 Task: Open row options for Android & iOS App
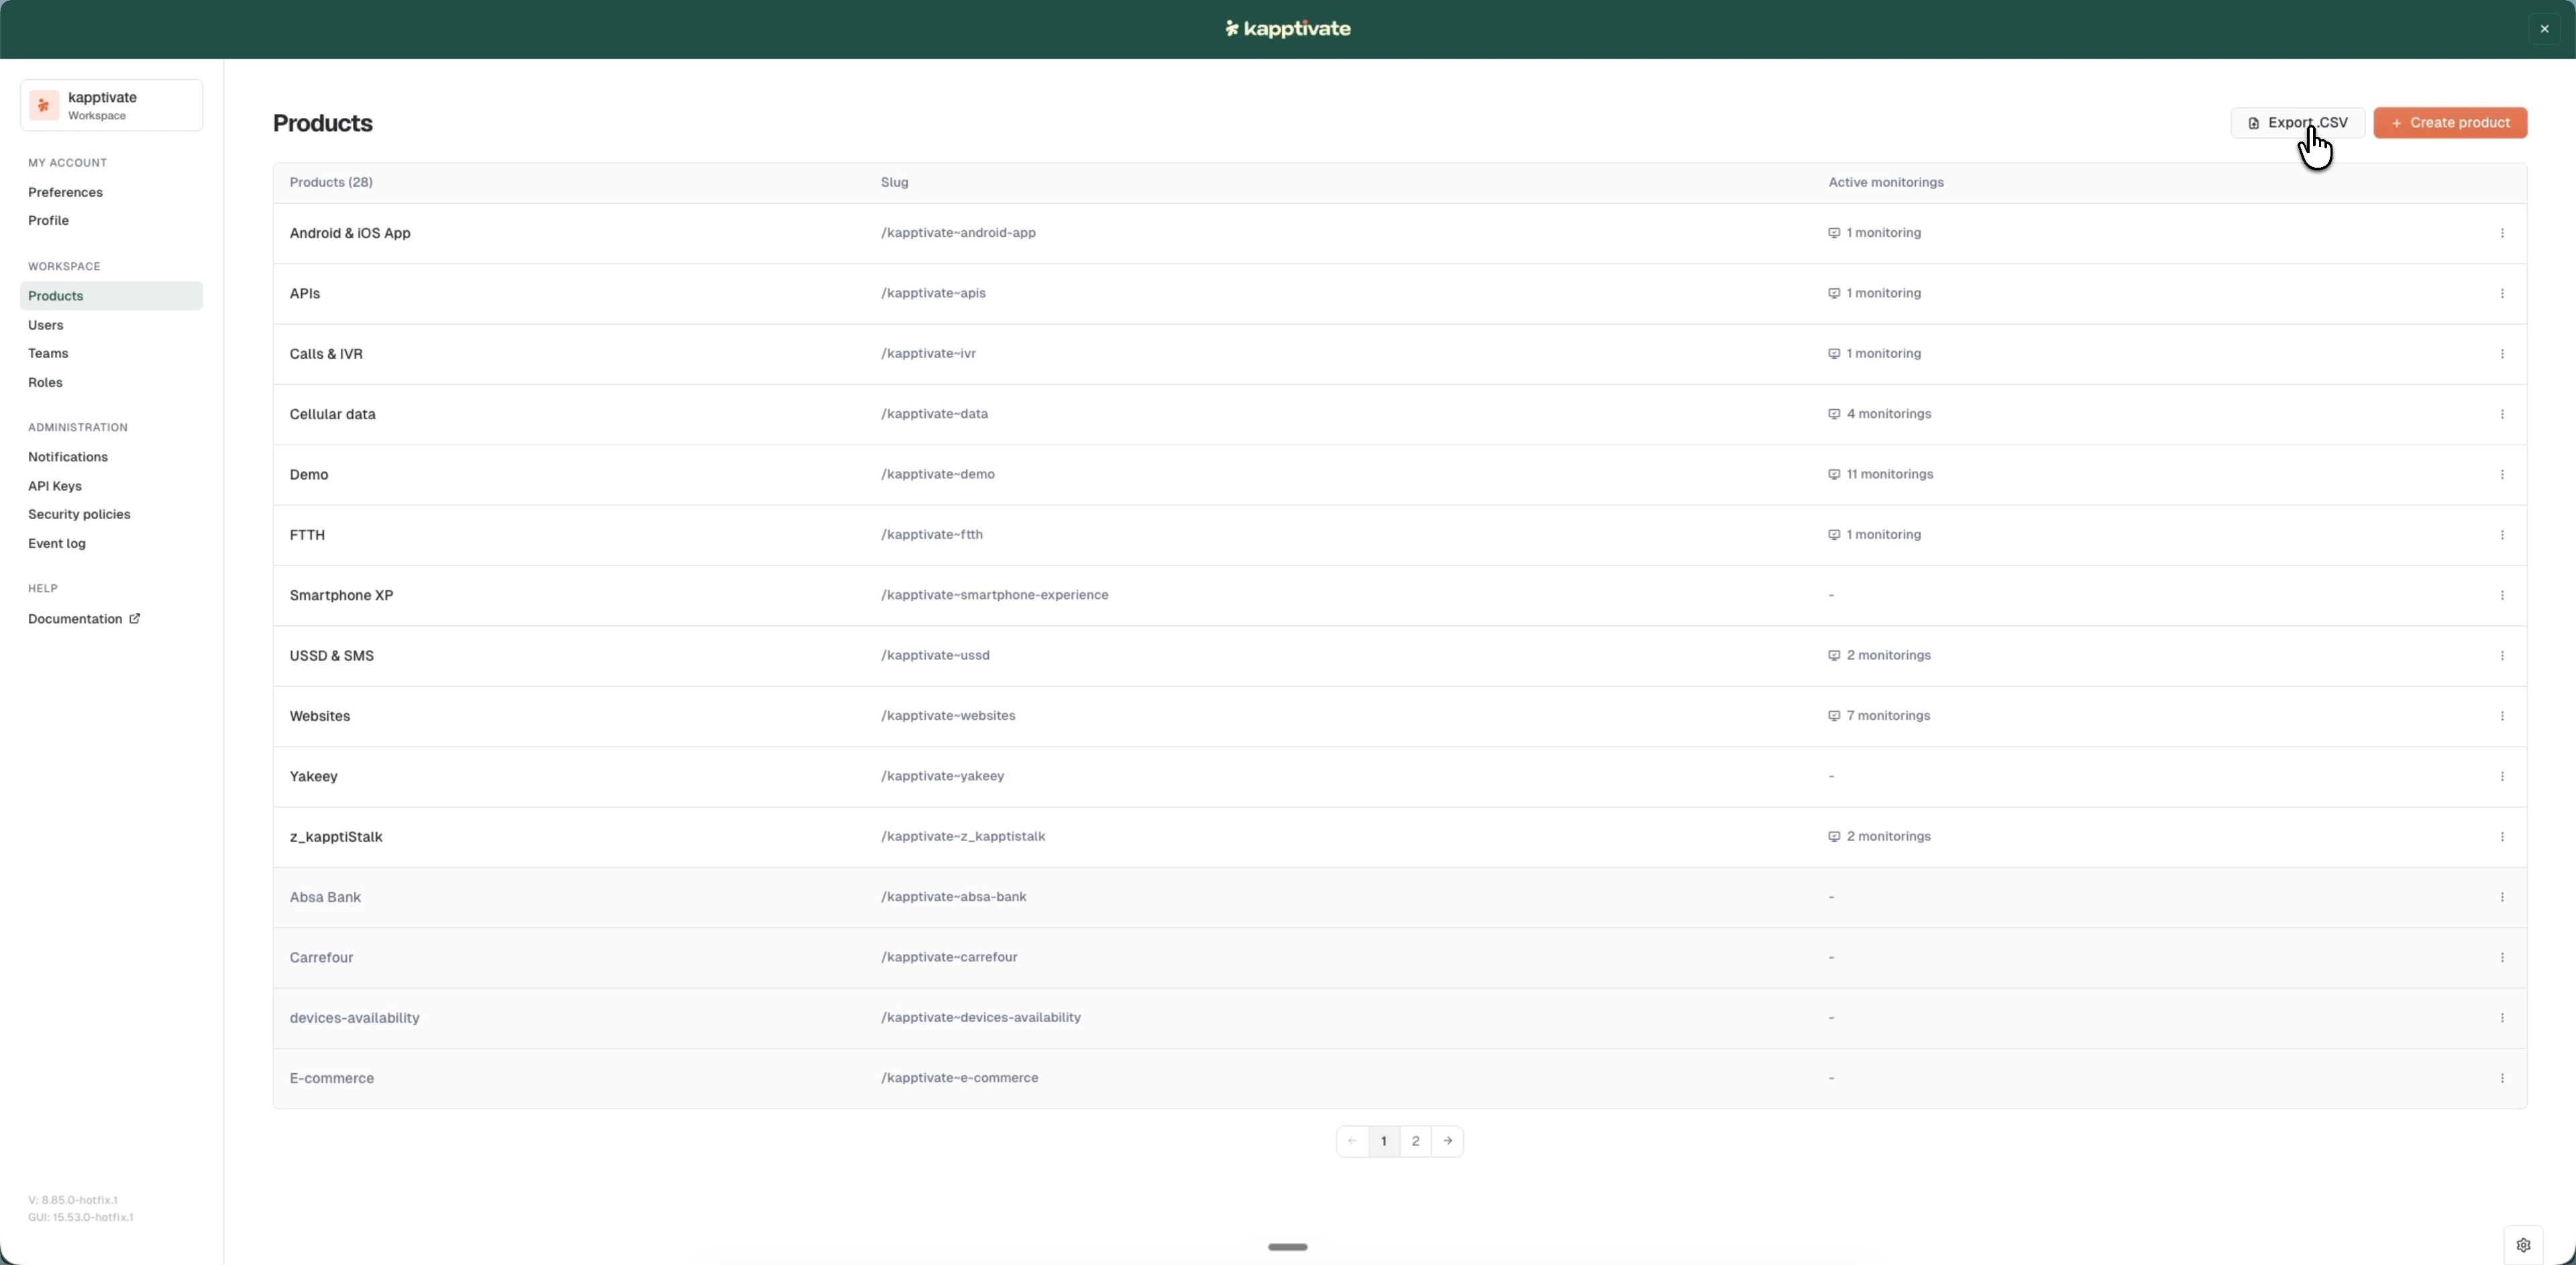[x=2502, y=233]
